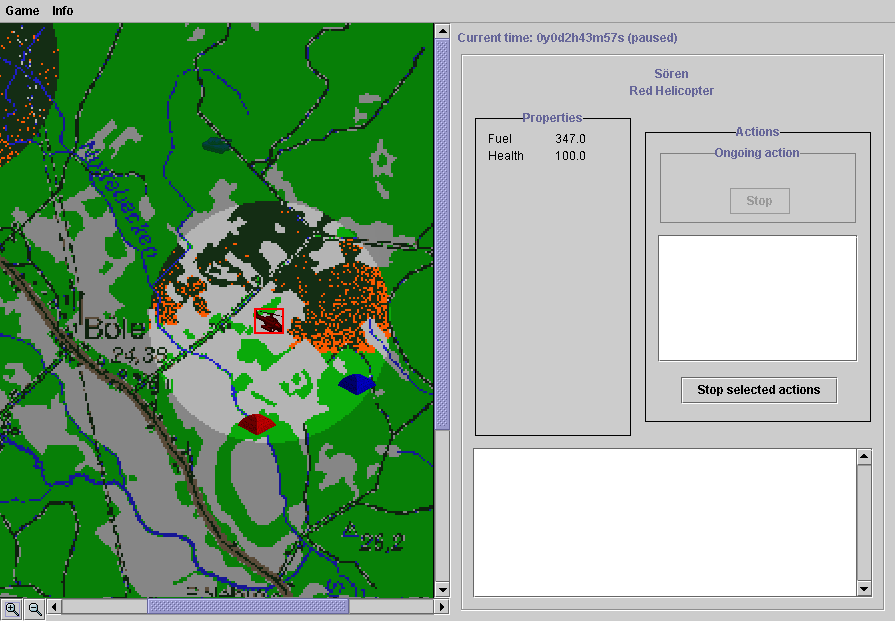This screenshot has width=895, height=621.
Task: Select the red helicopter unit on map
Action: [x=269, y=321]
